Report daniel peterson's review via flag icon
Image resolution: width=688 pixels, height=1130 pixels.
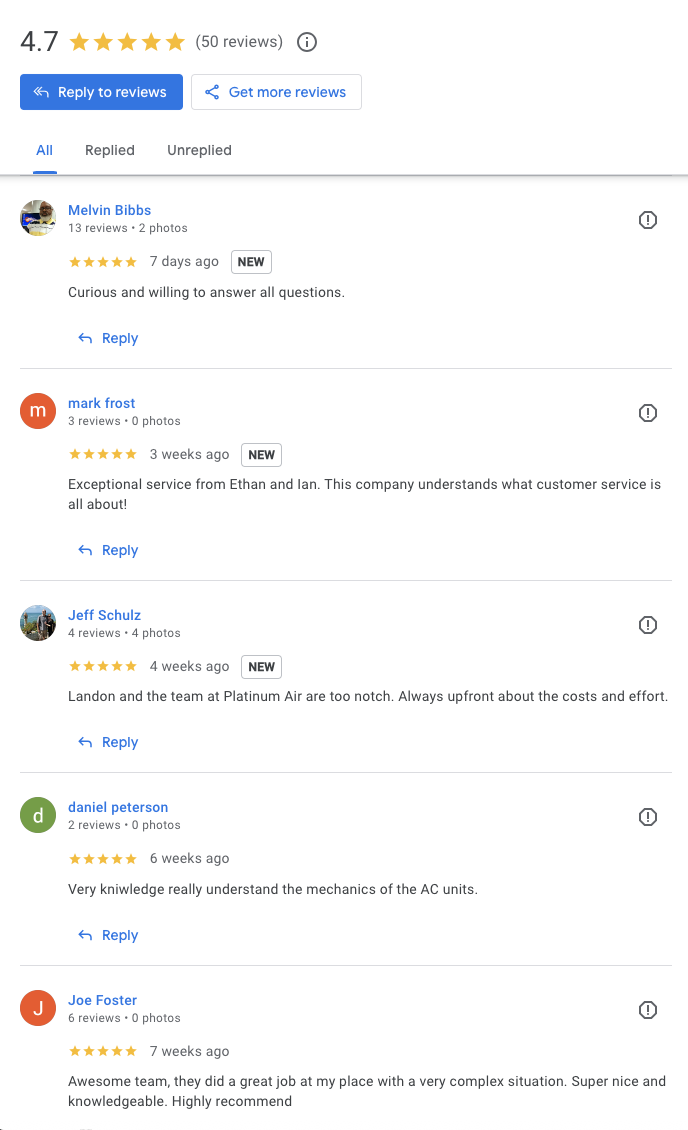(647, 817)
